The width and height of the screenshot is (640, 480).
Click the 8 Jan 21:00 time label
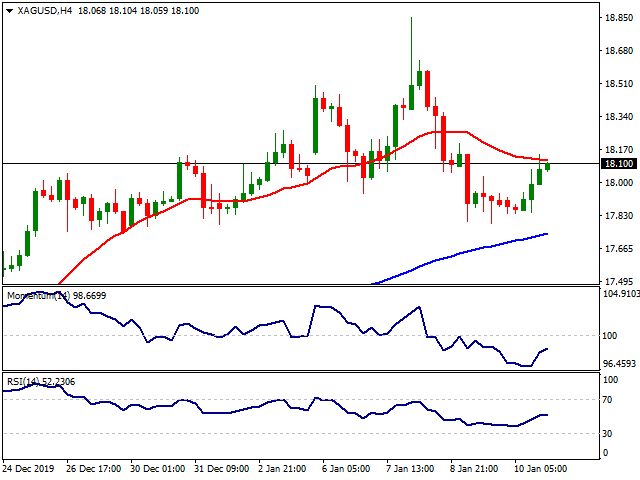click(x=474, y=469)
